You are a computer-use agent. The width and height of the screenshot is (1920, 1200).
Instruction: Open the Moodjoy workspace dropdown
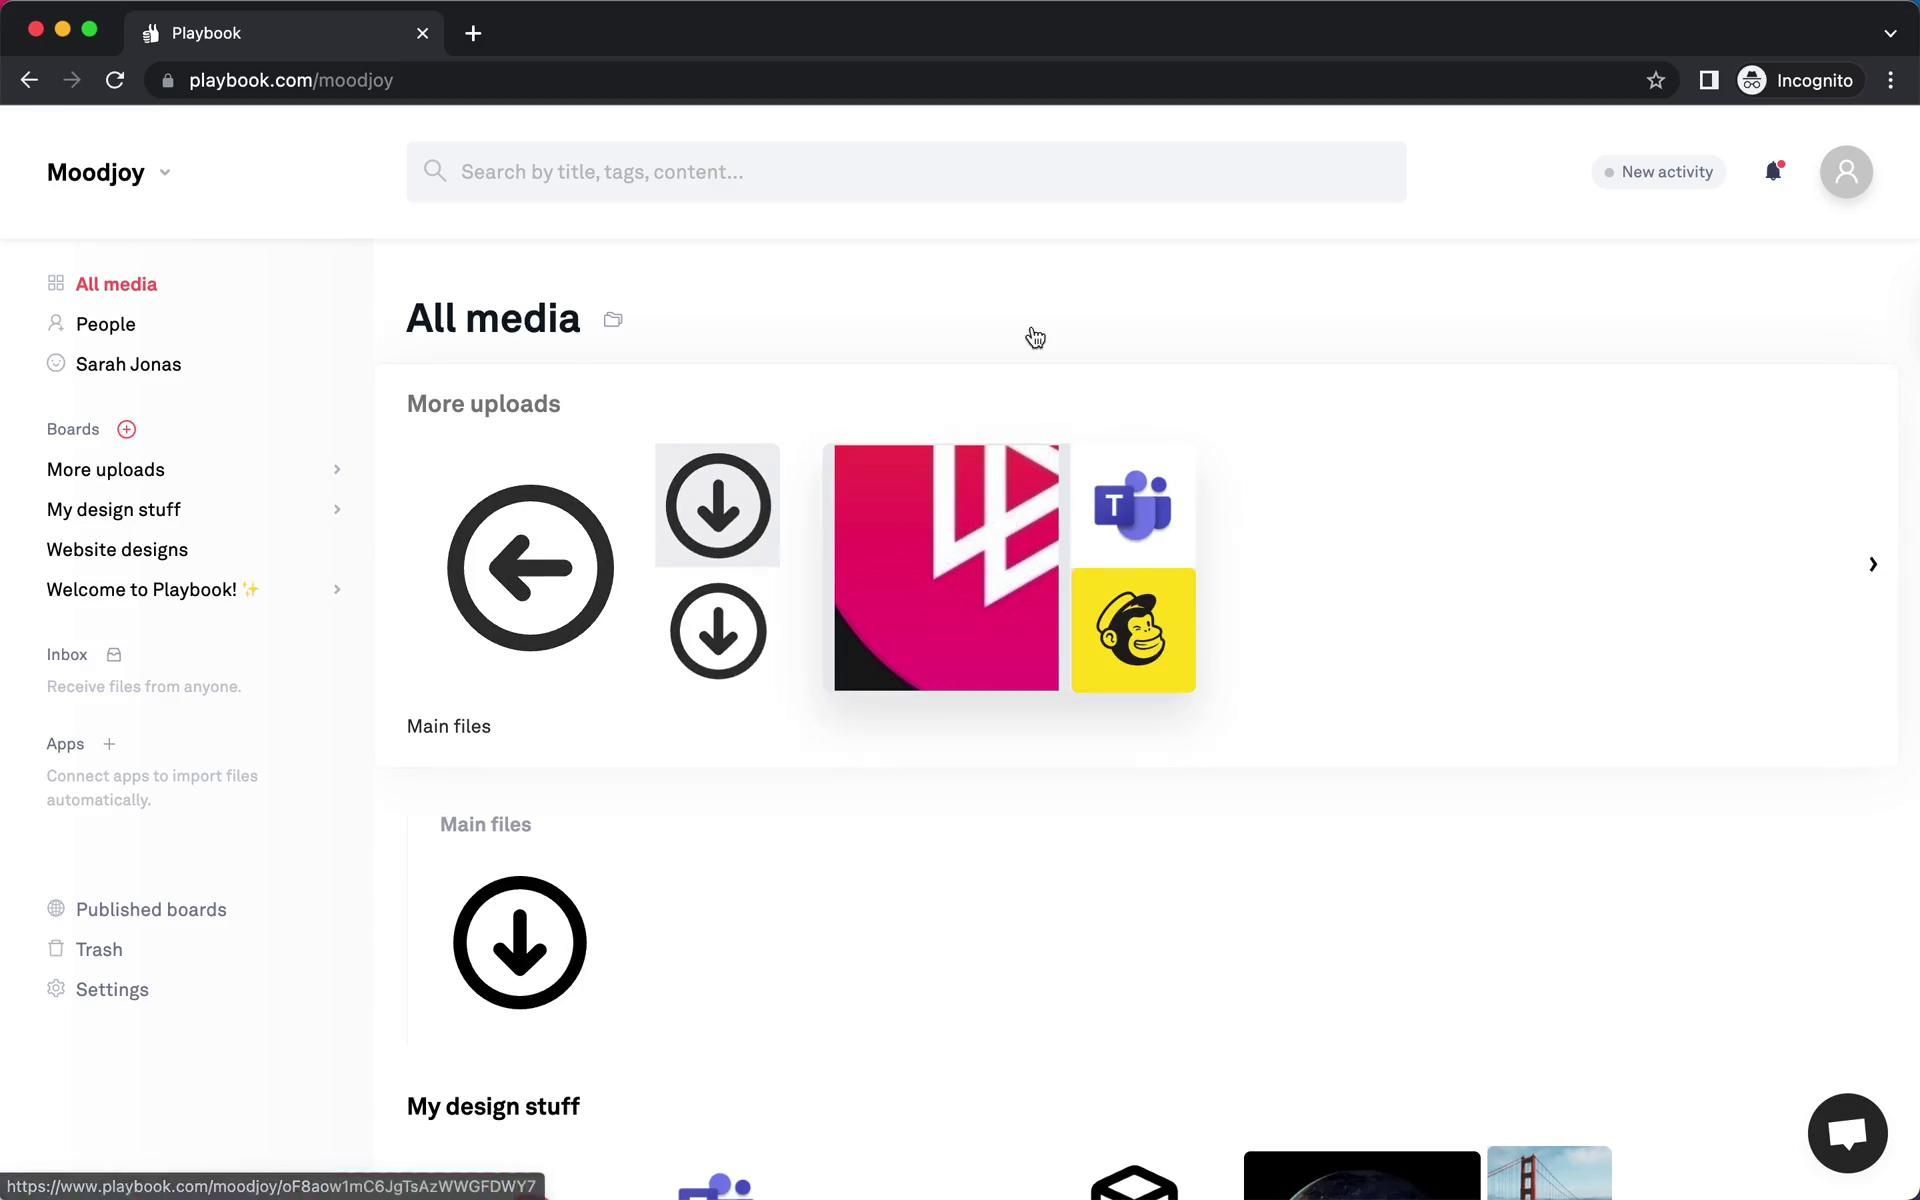108,172
